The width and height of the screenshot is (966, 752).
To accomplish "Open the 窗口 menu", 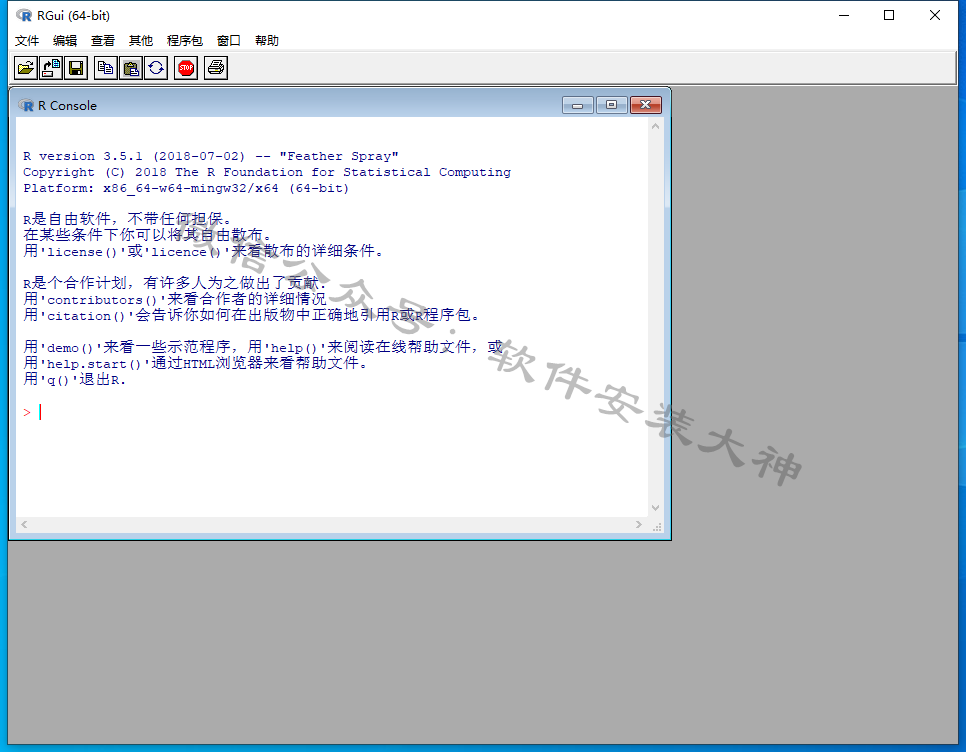I will (229, 41).
